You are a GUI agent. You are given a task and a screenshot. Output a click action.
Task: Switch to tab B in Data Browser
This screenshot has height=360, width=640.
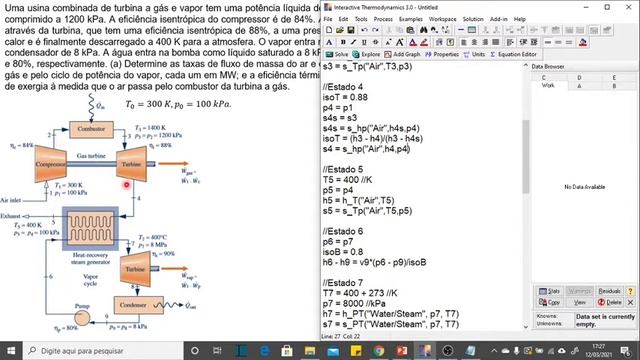point(614,86)
